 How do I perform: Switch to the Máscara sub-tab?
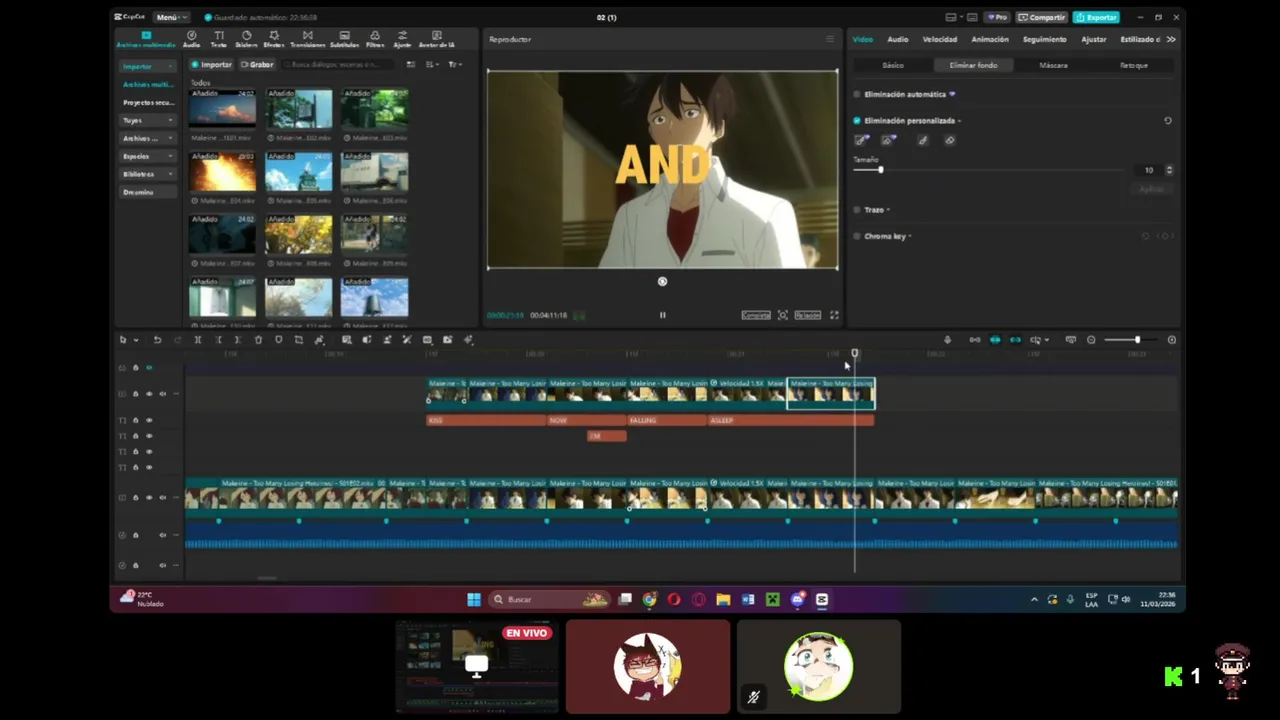[x=1053, y=65]
